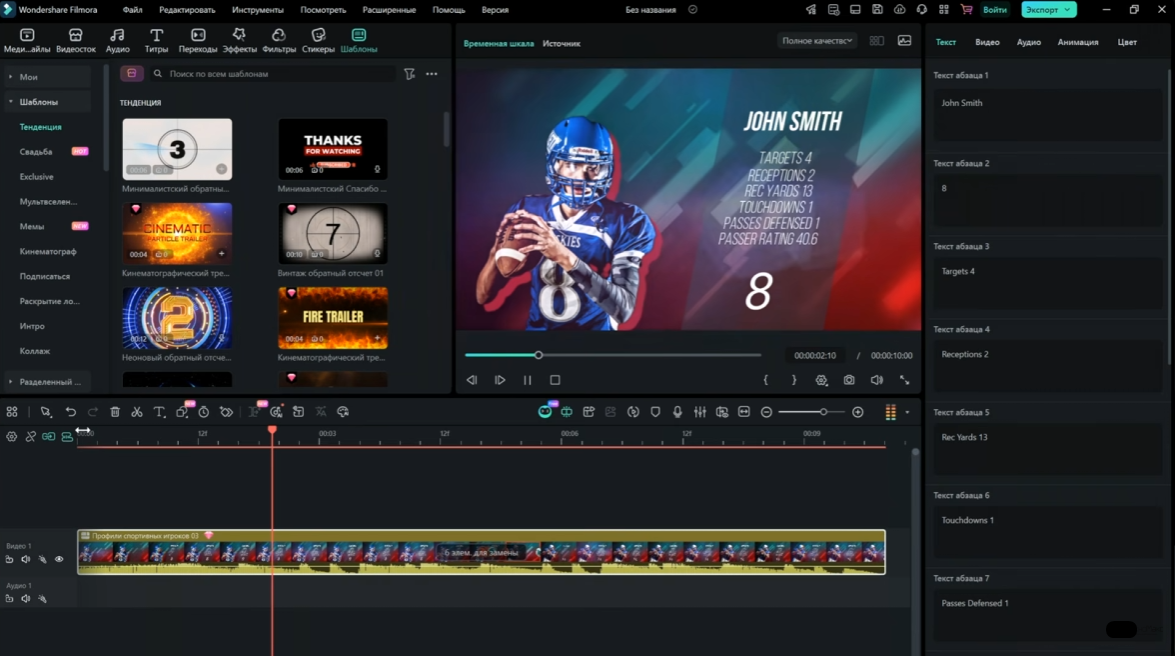The height and width of the screenshot is (656, 1175).
Task: Lock the Видео 1 track
Action: [9, 559]
